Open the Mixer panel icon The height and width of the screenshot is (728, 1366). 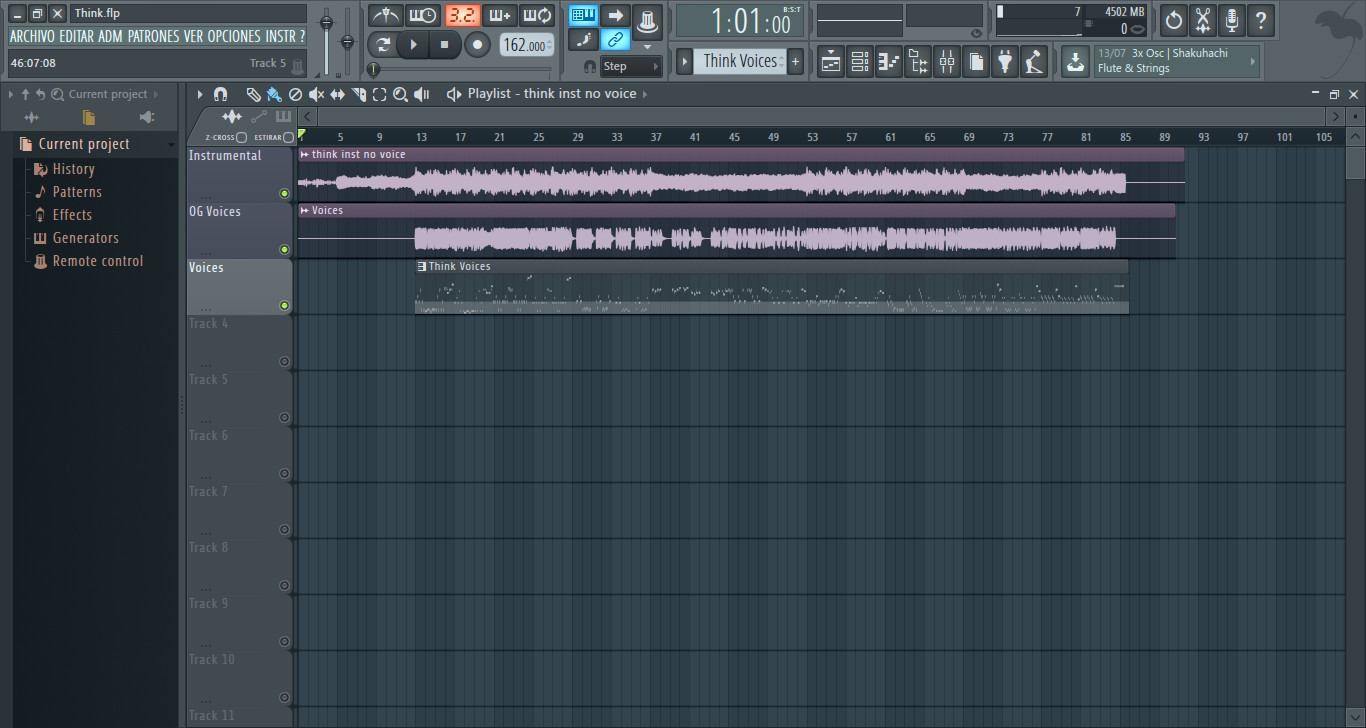click(946, 61)
